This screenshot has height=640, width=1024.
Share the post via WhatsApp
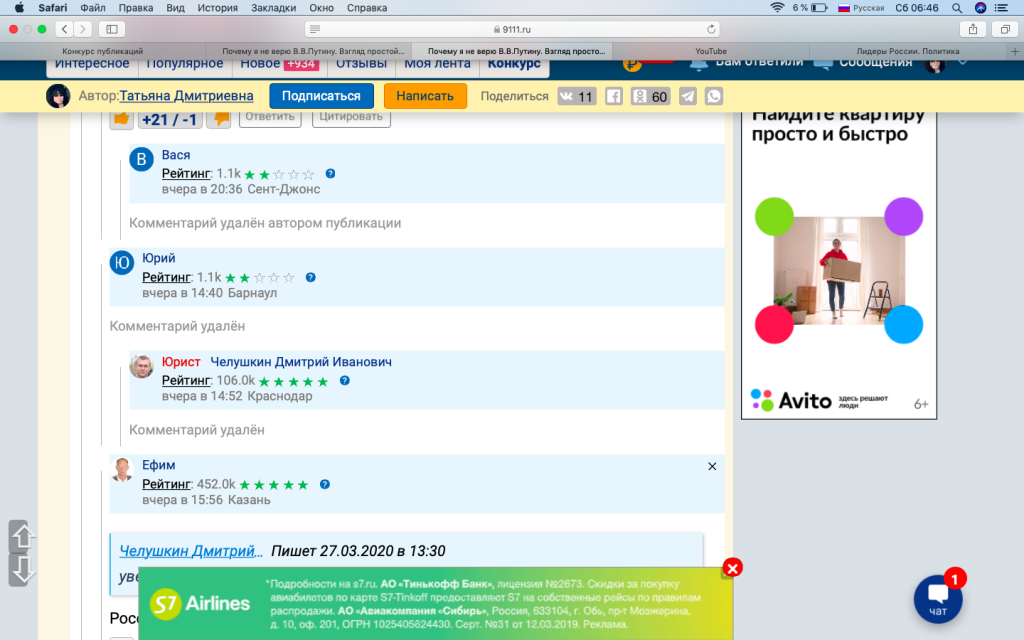[713, 96]
